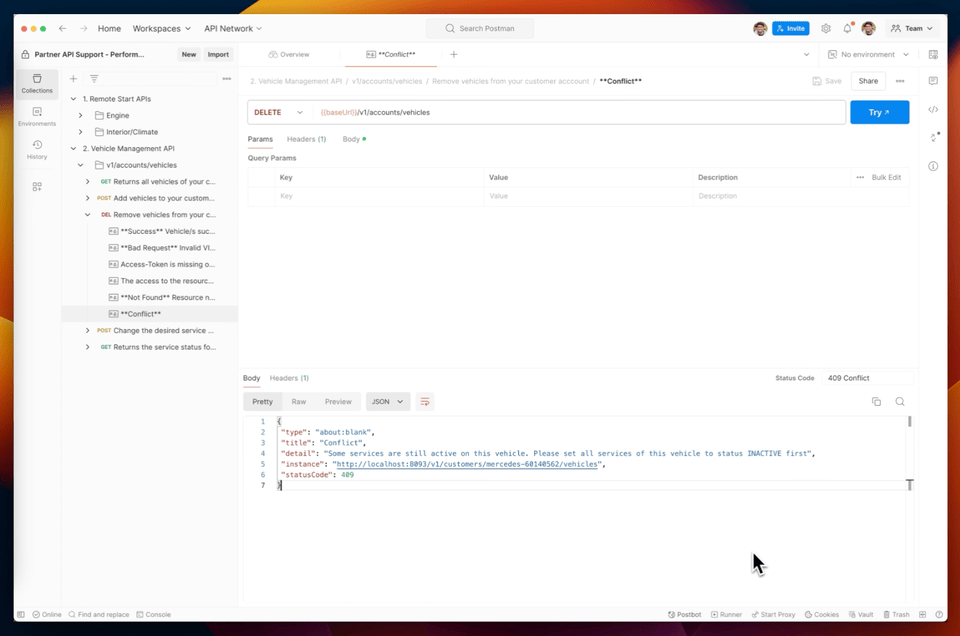Click Bulk Edit in query params
This screenshot has width=960, height=636.
pyautogui.click(x=886, y=178)
